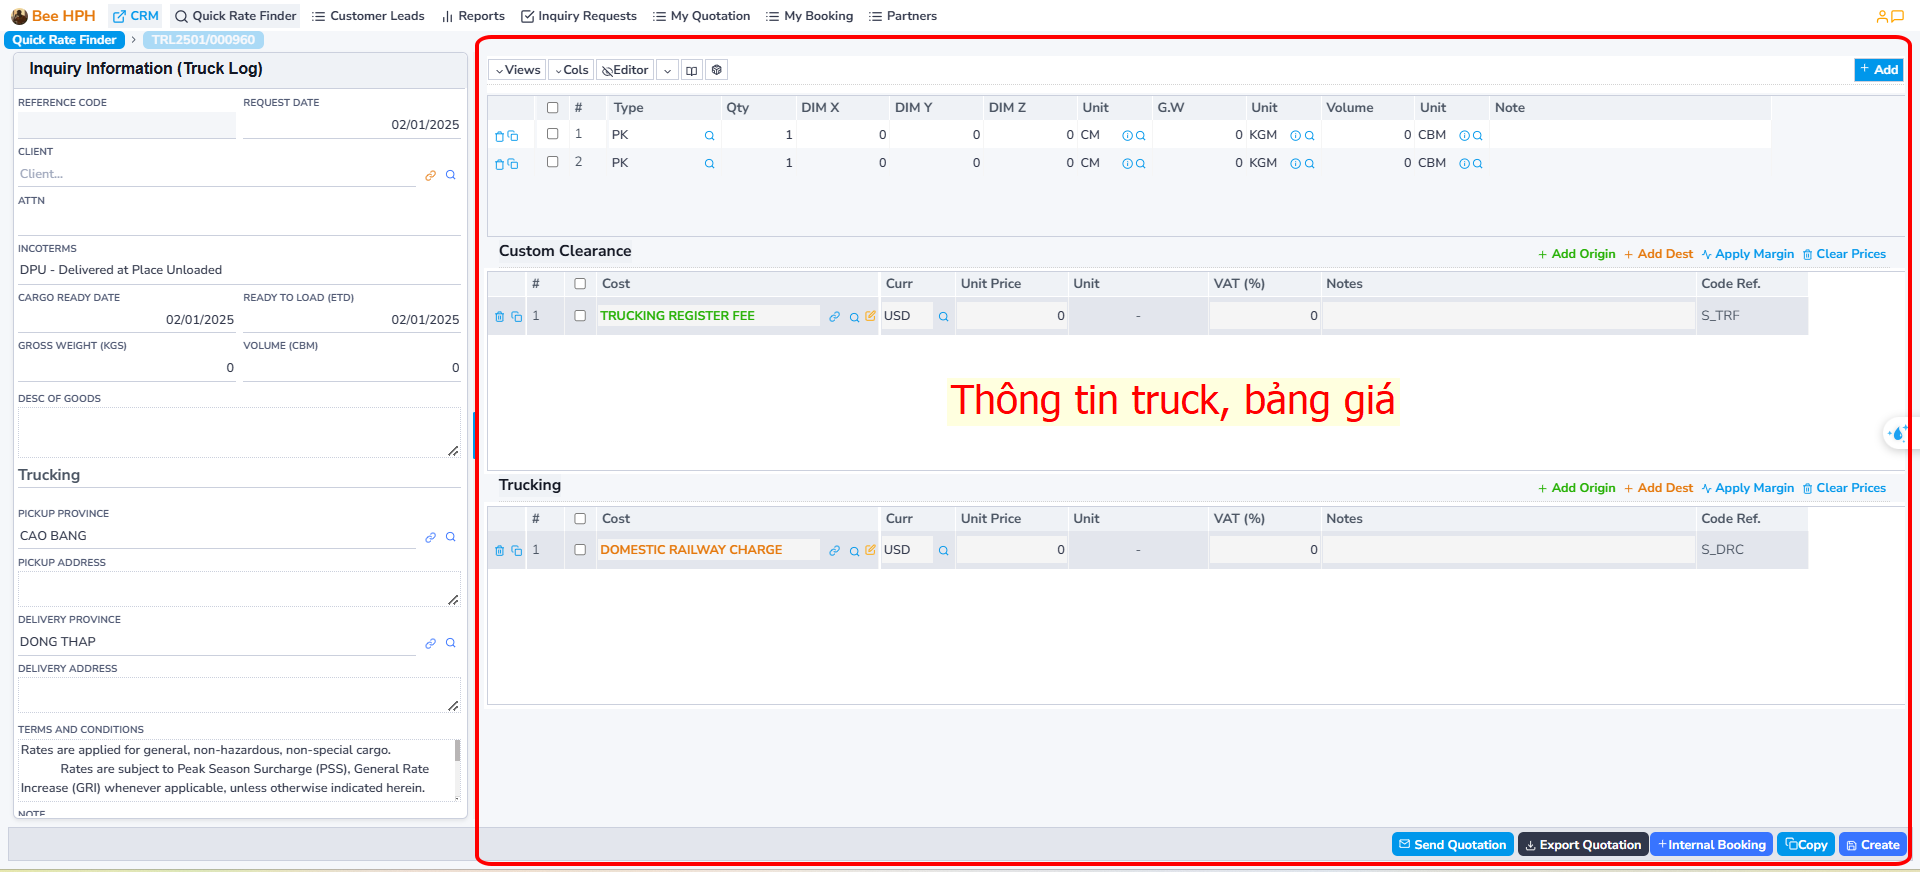This screenshot has width=1920, height=872.
Task: Open the Pickup Province CAO BANG field
Action: click(216, 536)
